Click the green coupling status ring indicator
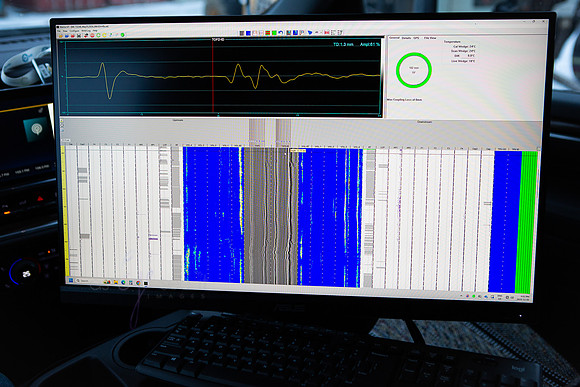The width and height of the screenshot is (580, 387). [414, 70]
